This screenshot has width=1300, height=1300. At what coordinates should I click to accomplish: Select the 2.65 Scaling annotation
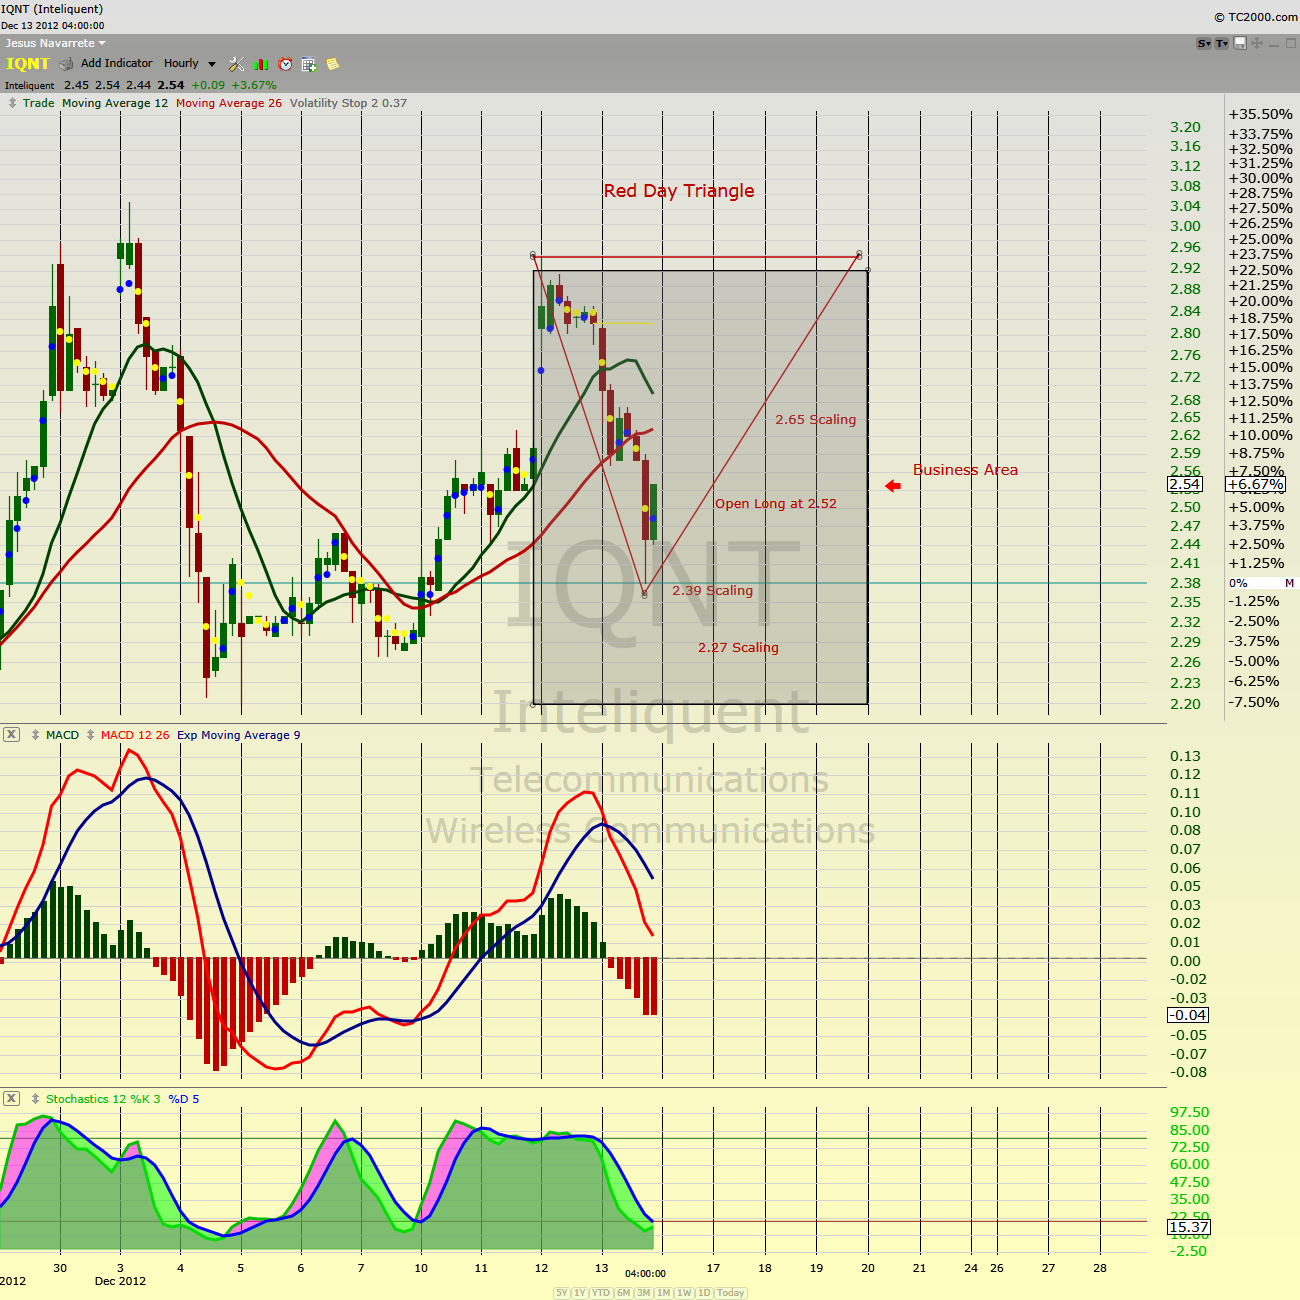[816, 420]
